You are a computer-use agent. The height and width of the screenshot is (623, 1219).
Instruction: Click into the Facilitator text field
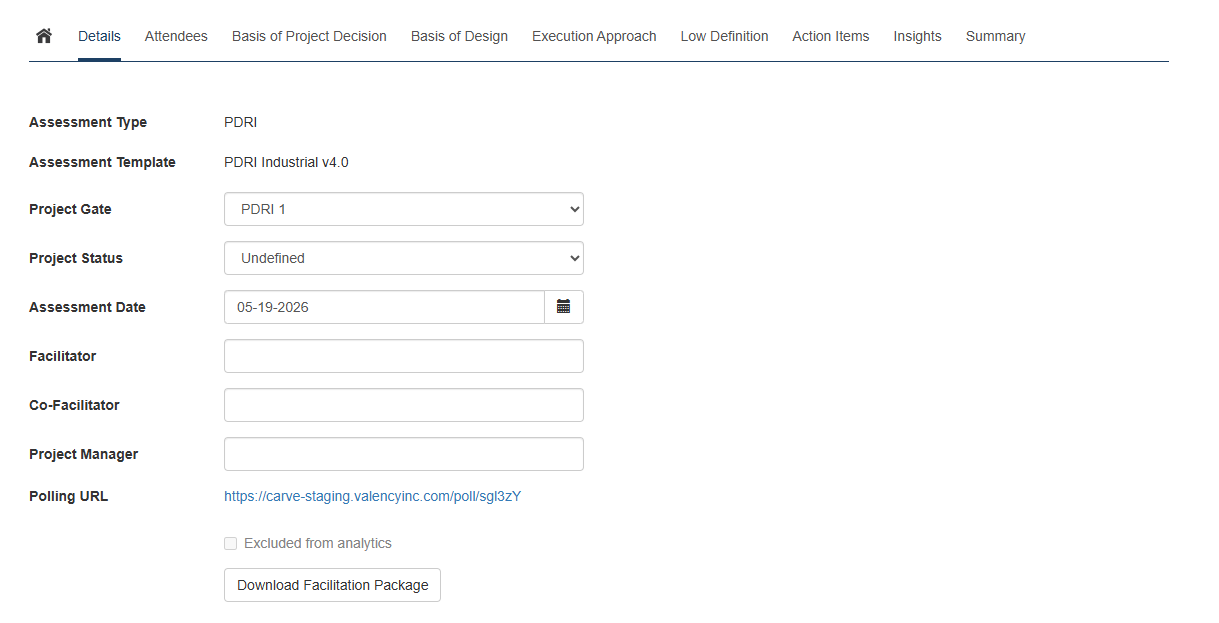[403, 356]
